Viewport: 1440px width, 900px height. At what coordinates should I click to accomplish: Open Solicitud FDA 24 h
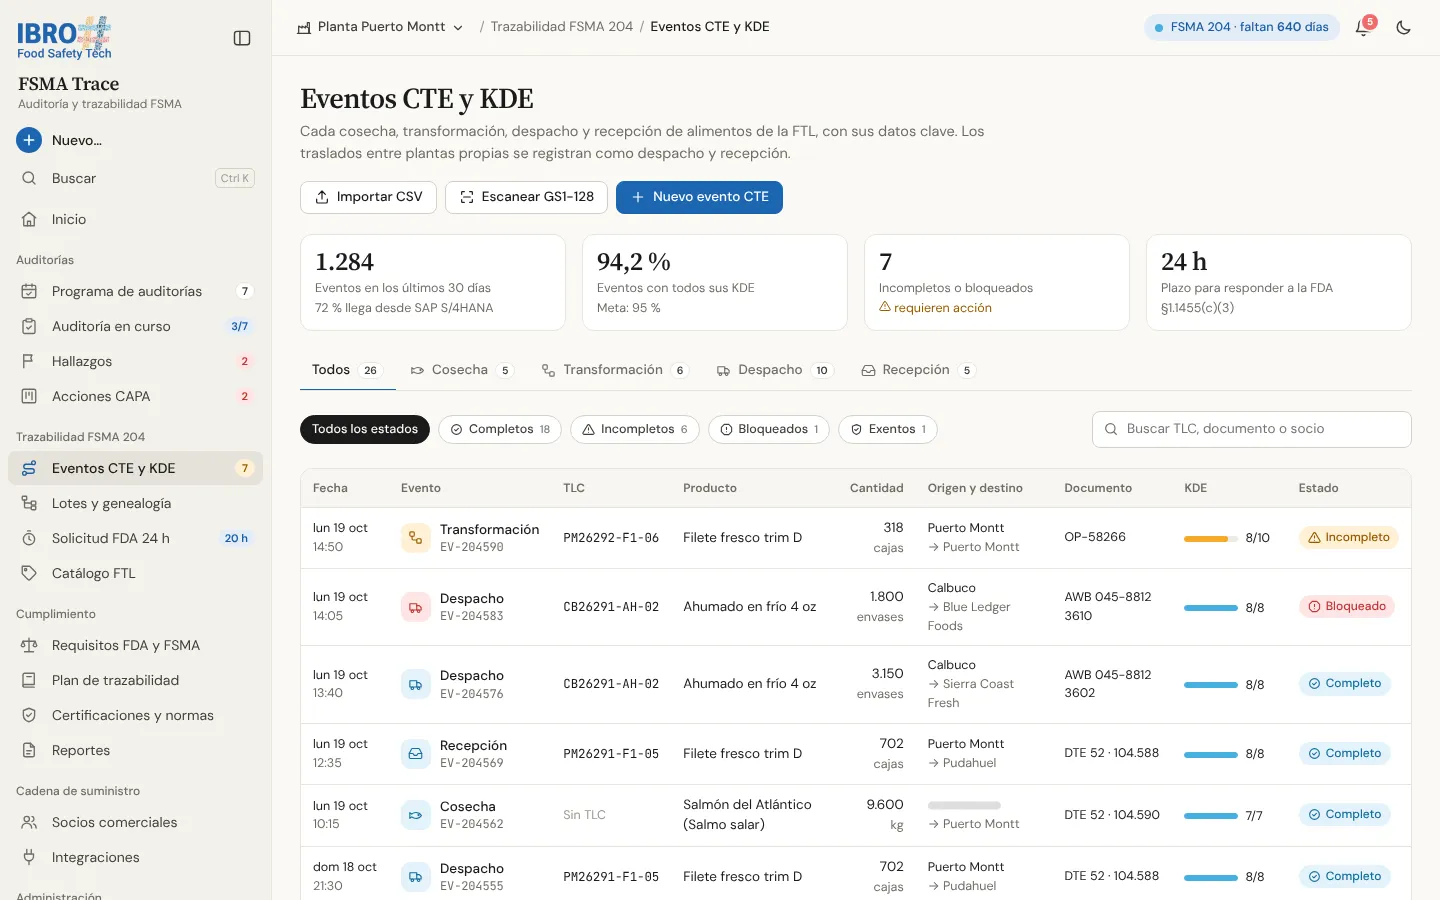click(x=135, y=538)
